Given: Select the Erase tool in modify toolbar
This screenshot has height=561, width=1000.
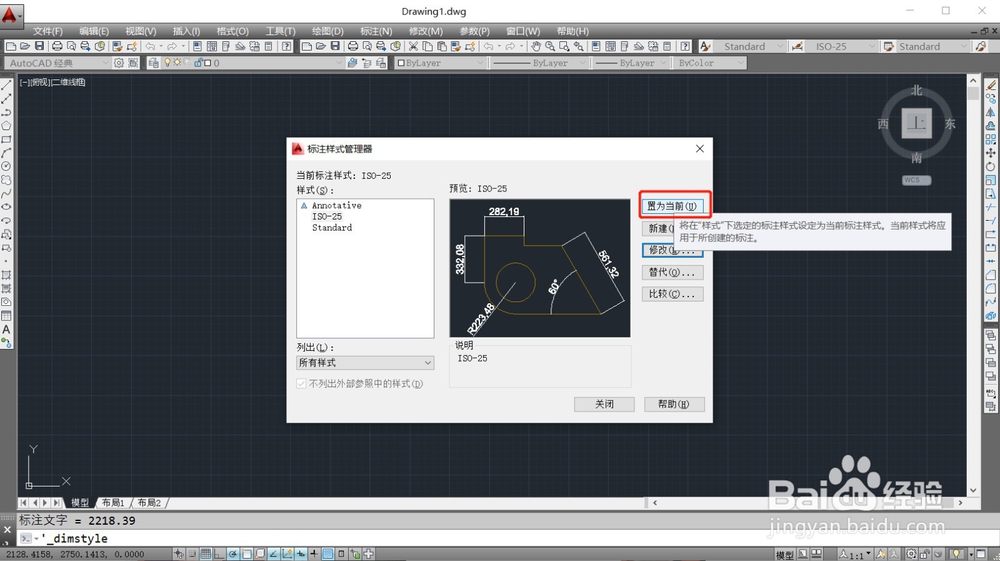Looking at the screenshot, I should pyautogui.click(x=991, y=85).
